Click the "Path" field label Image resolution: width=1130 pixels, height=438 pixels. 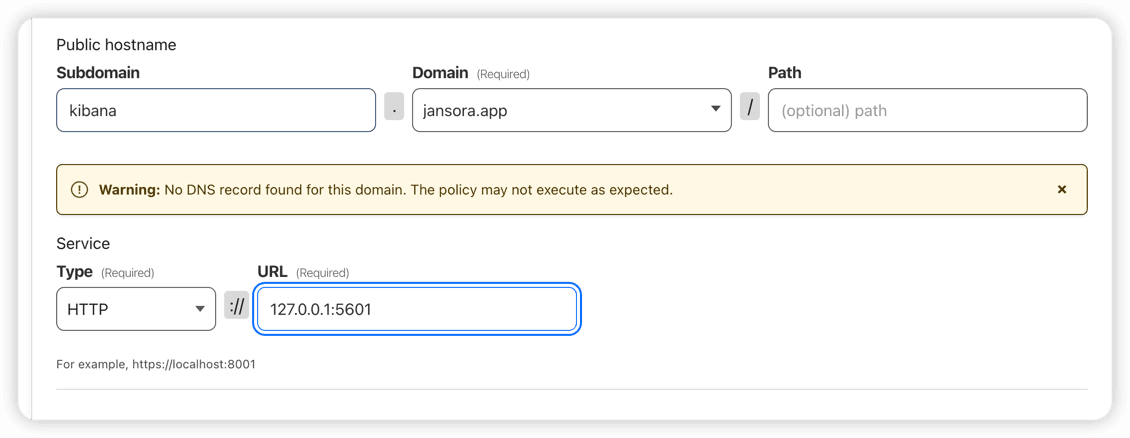tap(785, 73)
